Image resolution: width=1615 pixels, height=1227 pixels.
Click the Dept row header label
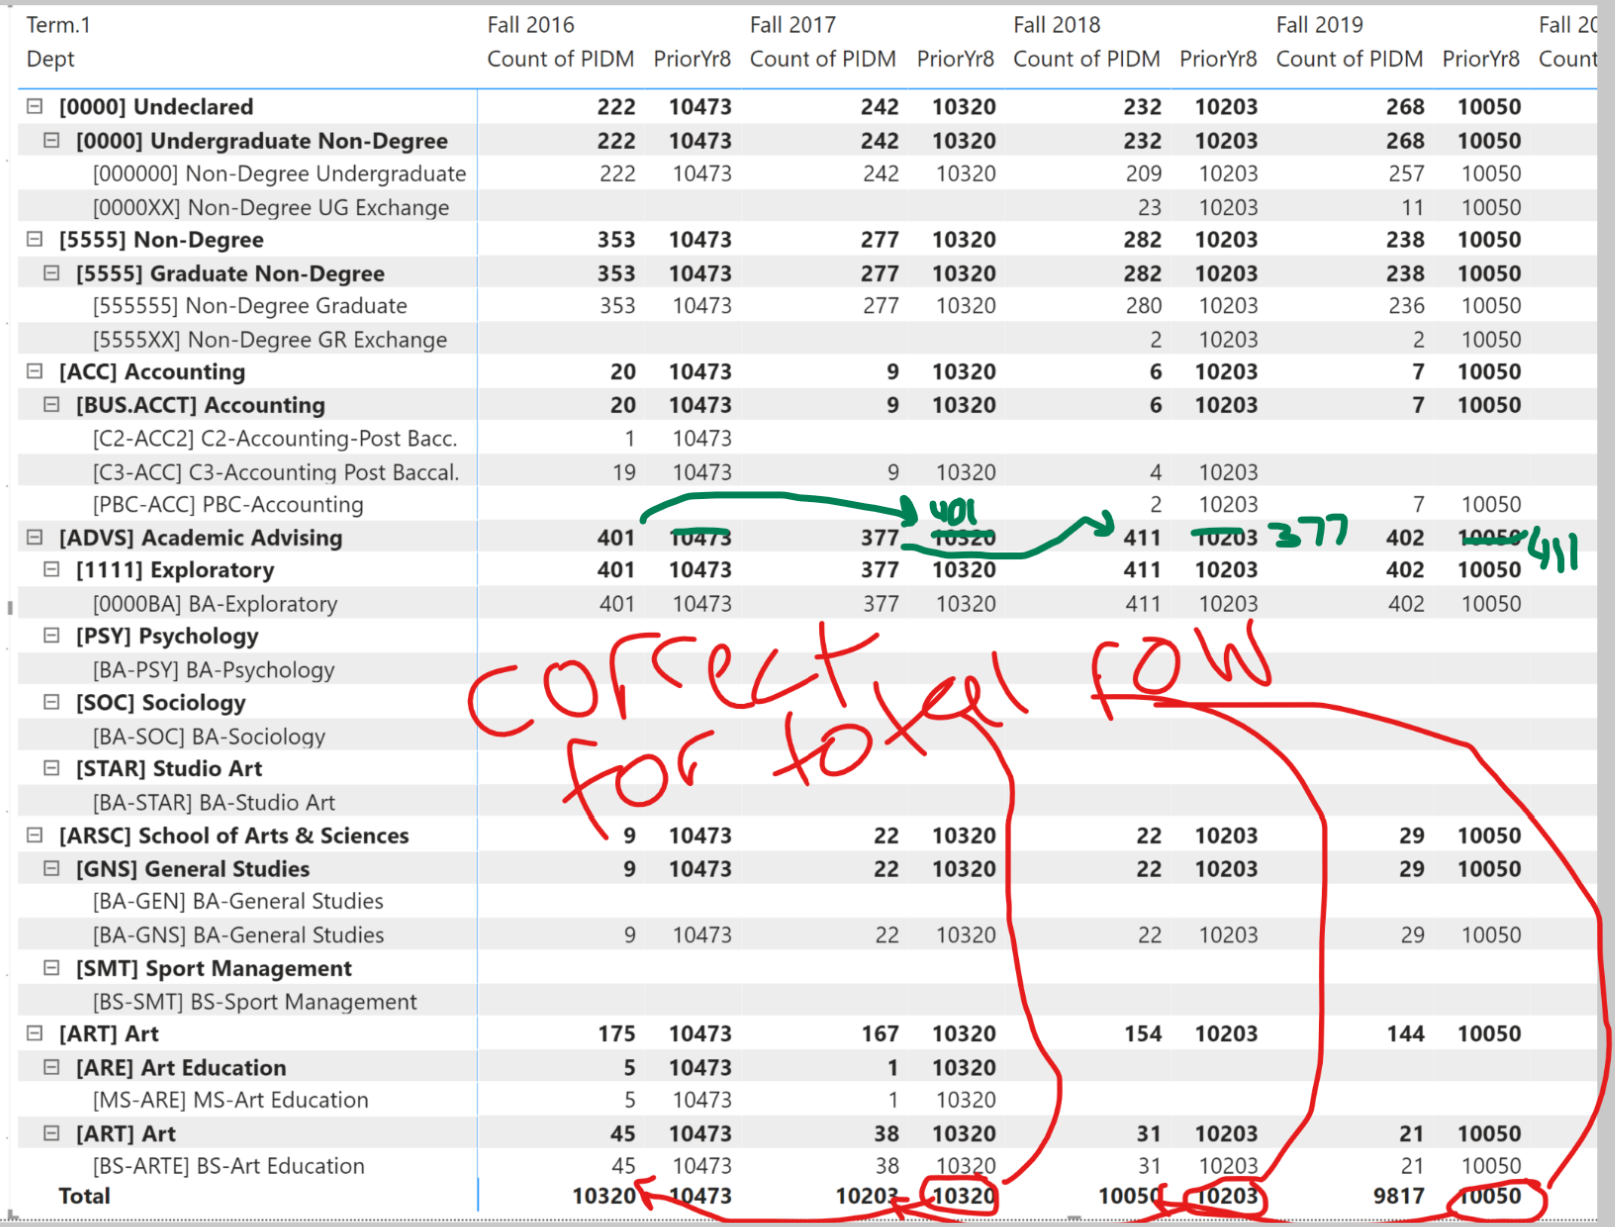(51, 59)
